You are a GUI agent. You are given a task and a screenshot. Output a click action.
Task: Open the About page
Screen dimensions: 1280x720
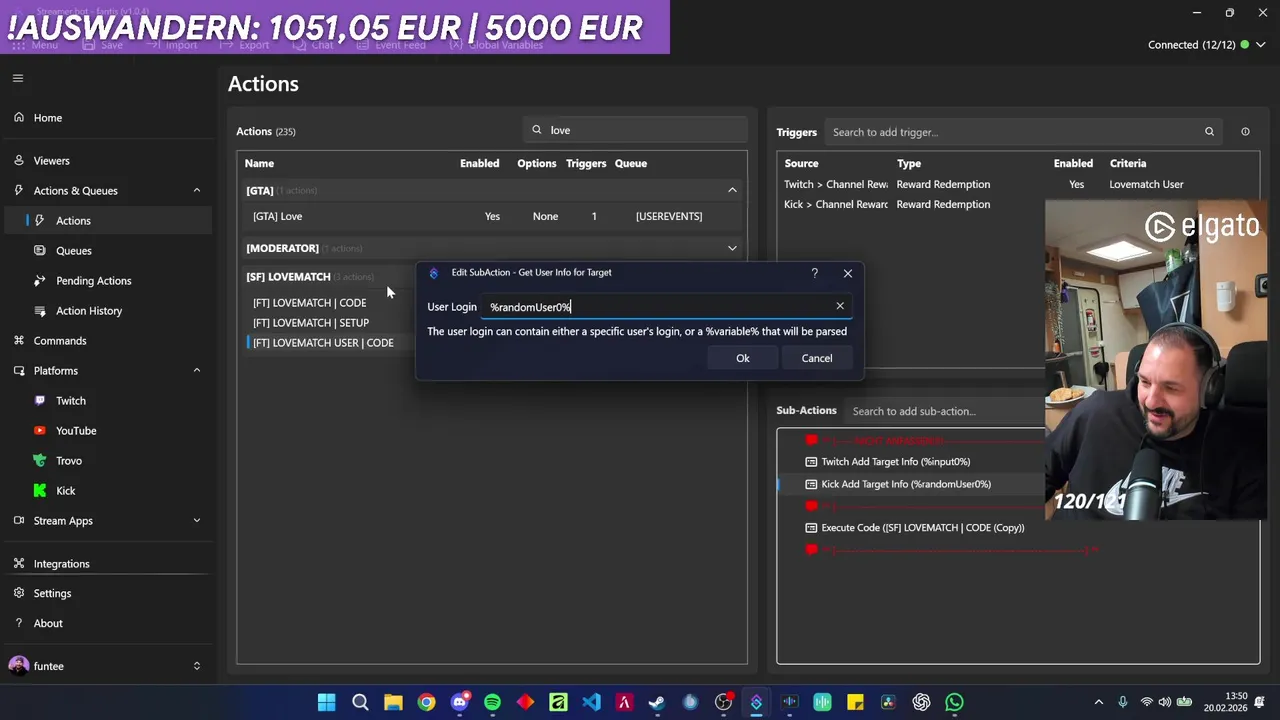click(48, 624)
